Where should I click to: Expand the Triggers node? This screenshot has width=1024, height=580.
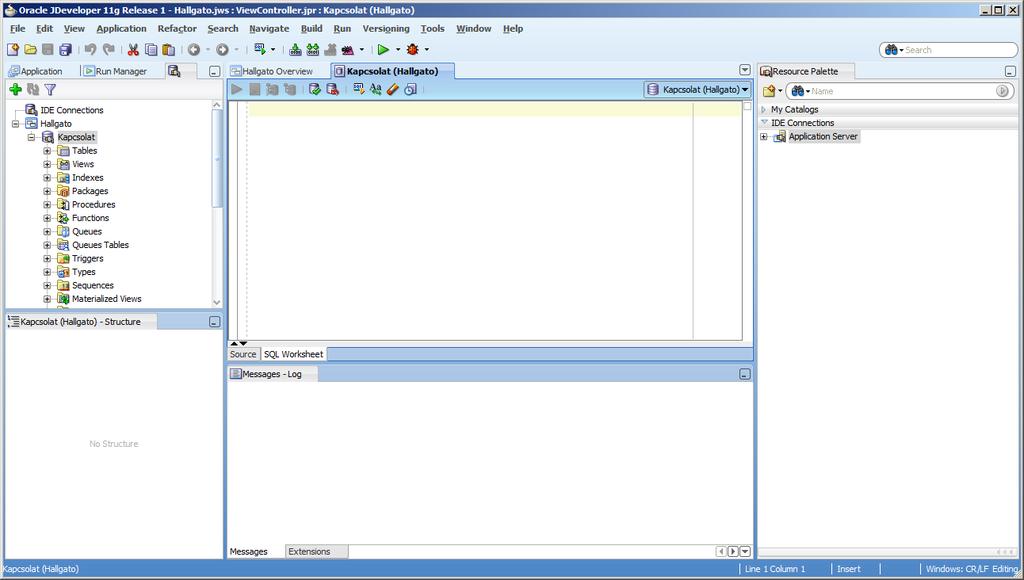click(47, 259)
